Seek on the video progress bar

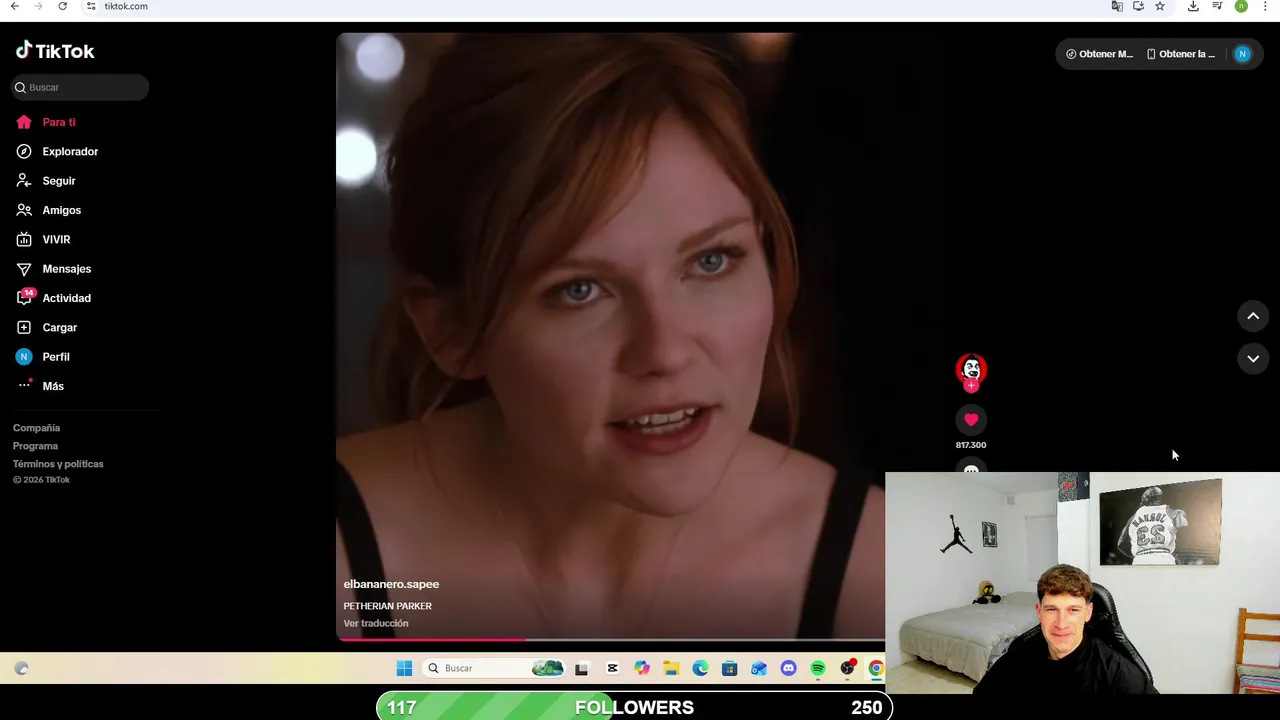tap(610, 639)
